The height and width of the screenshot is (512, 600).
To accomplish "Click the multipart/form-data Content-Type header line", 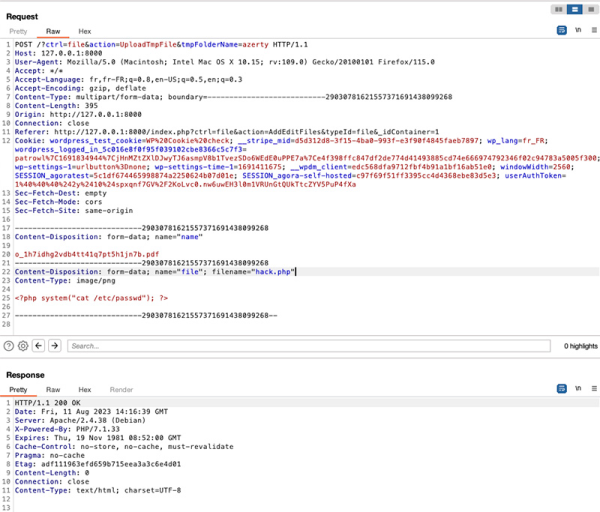I will [233, 97].
